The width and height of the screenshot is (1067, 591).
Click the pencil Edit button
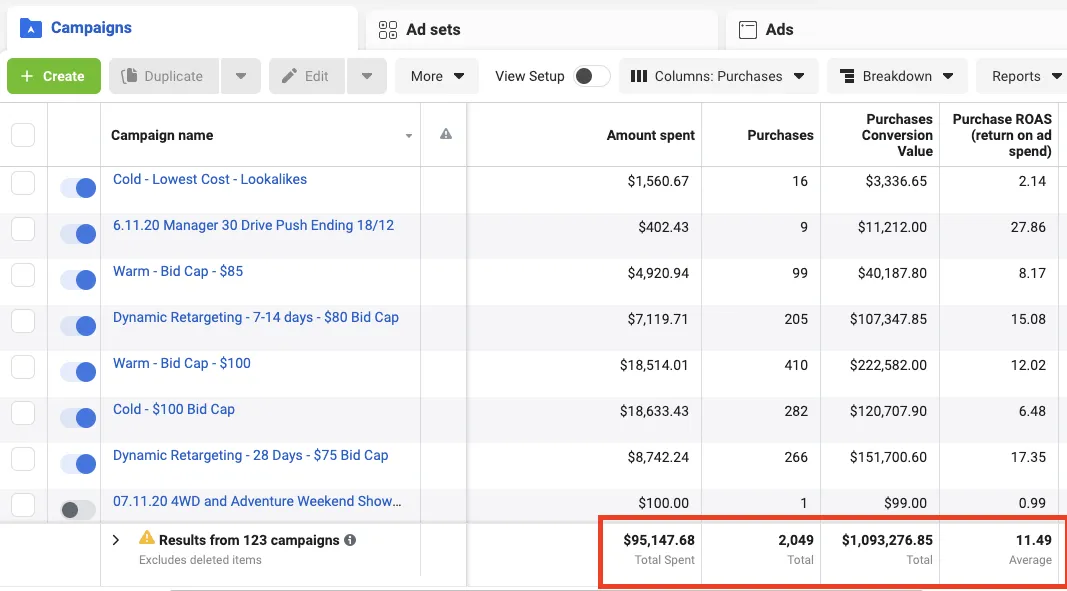coord(306,76)
